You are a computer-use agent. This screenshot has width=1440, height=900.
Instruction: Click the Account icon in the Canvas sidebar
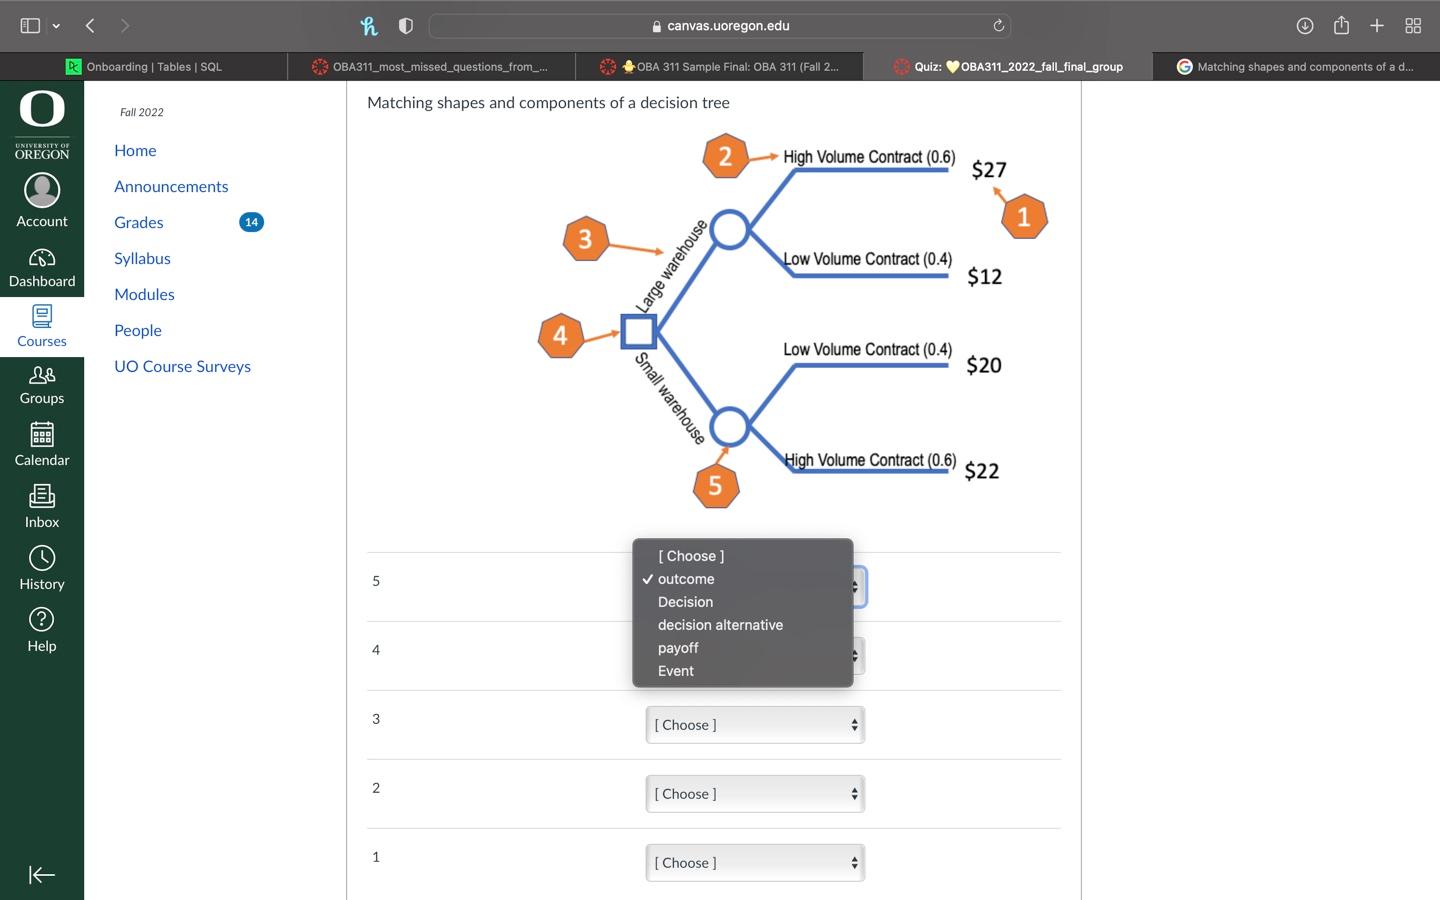click(41, 198)
